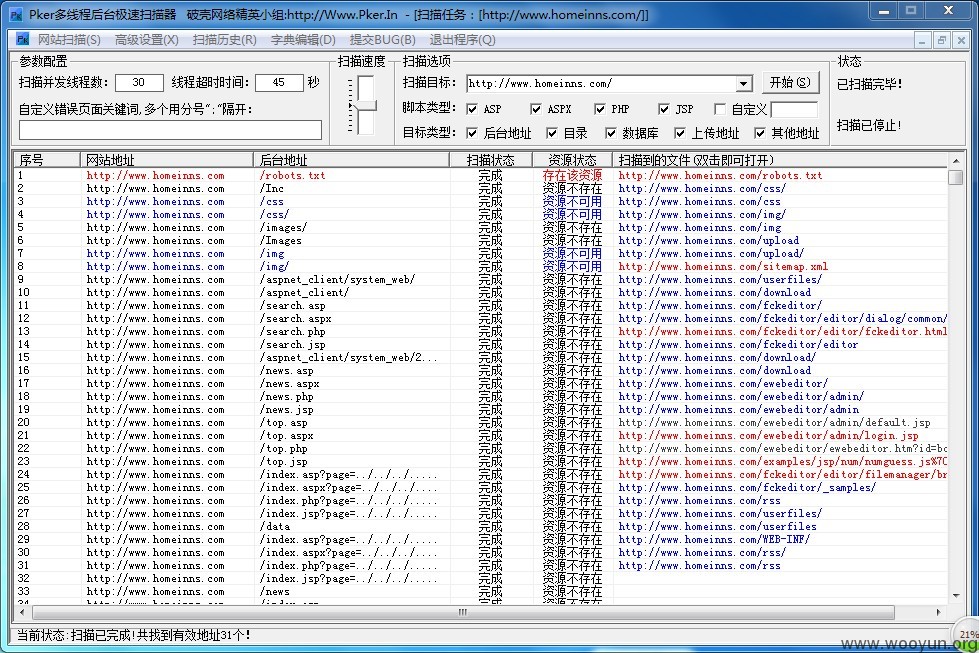Screen dimensions: 979x653
Task: Select row 28 /data path
Action: tap(275, 527)
